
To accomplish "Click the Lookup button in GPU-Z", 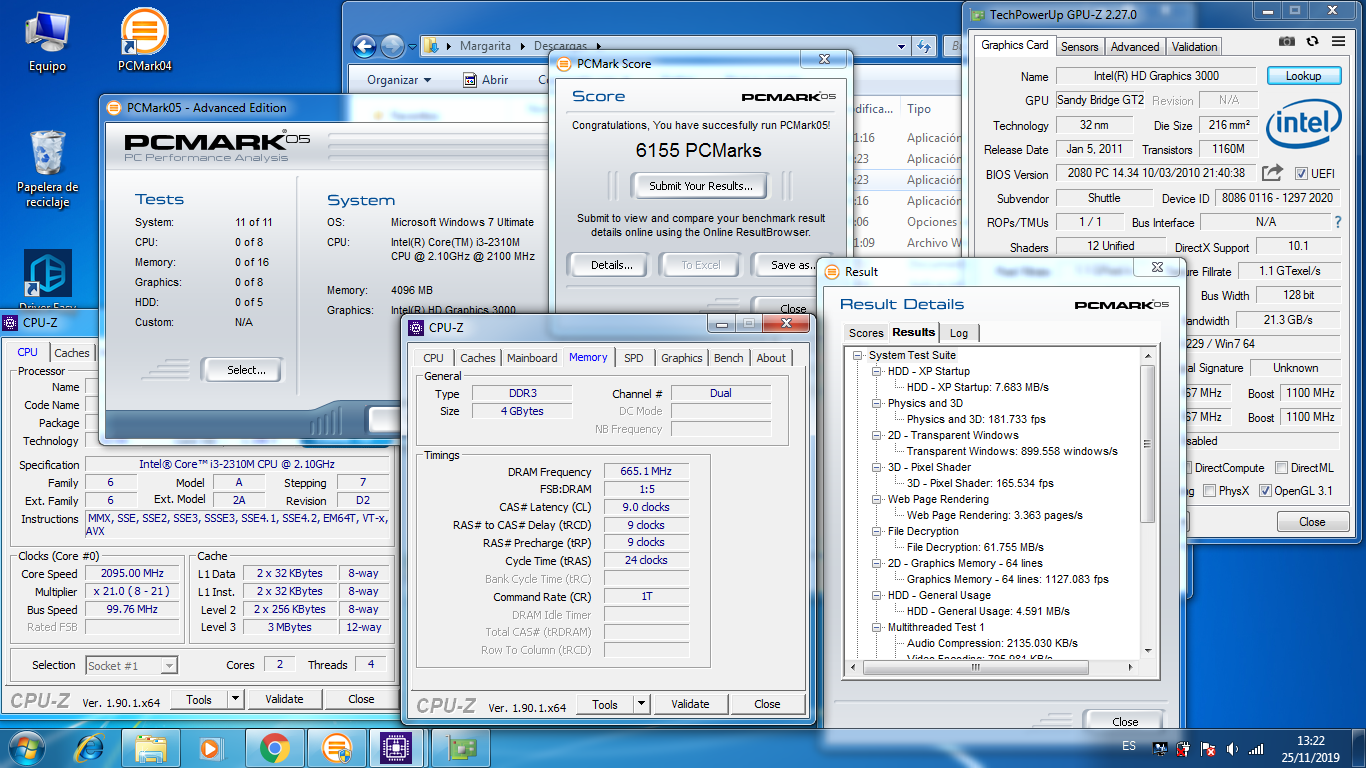I will [x=1303, y=76].
